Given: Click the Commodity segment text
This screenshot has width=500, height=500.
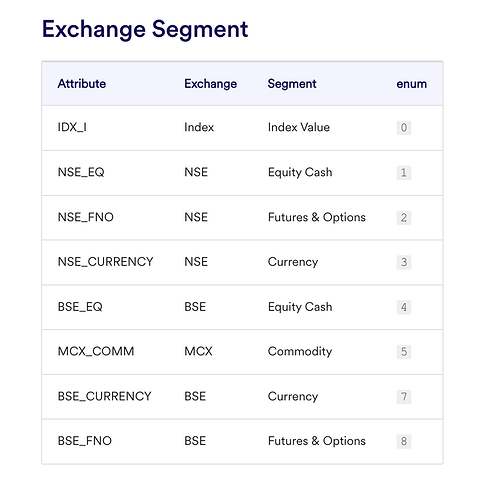Looking at the screenshot, I should point(300,352).
